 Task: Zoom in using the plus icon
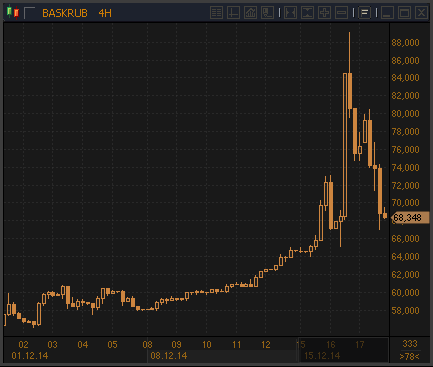(324, 13)
